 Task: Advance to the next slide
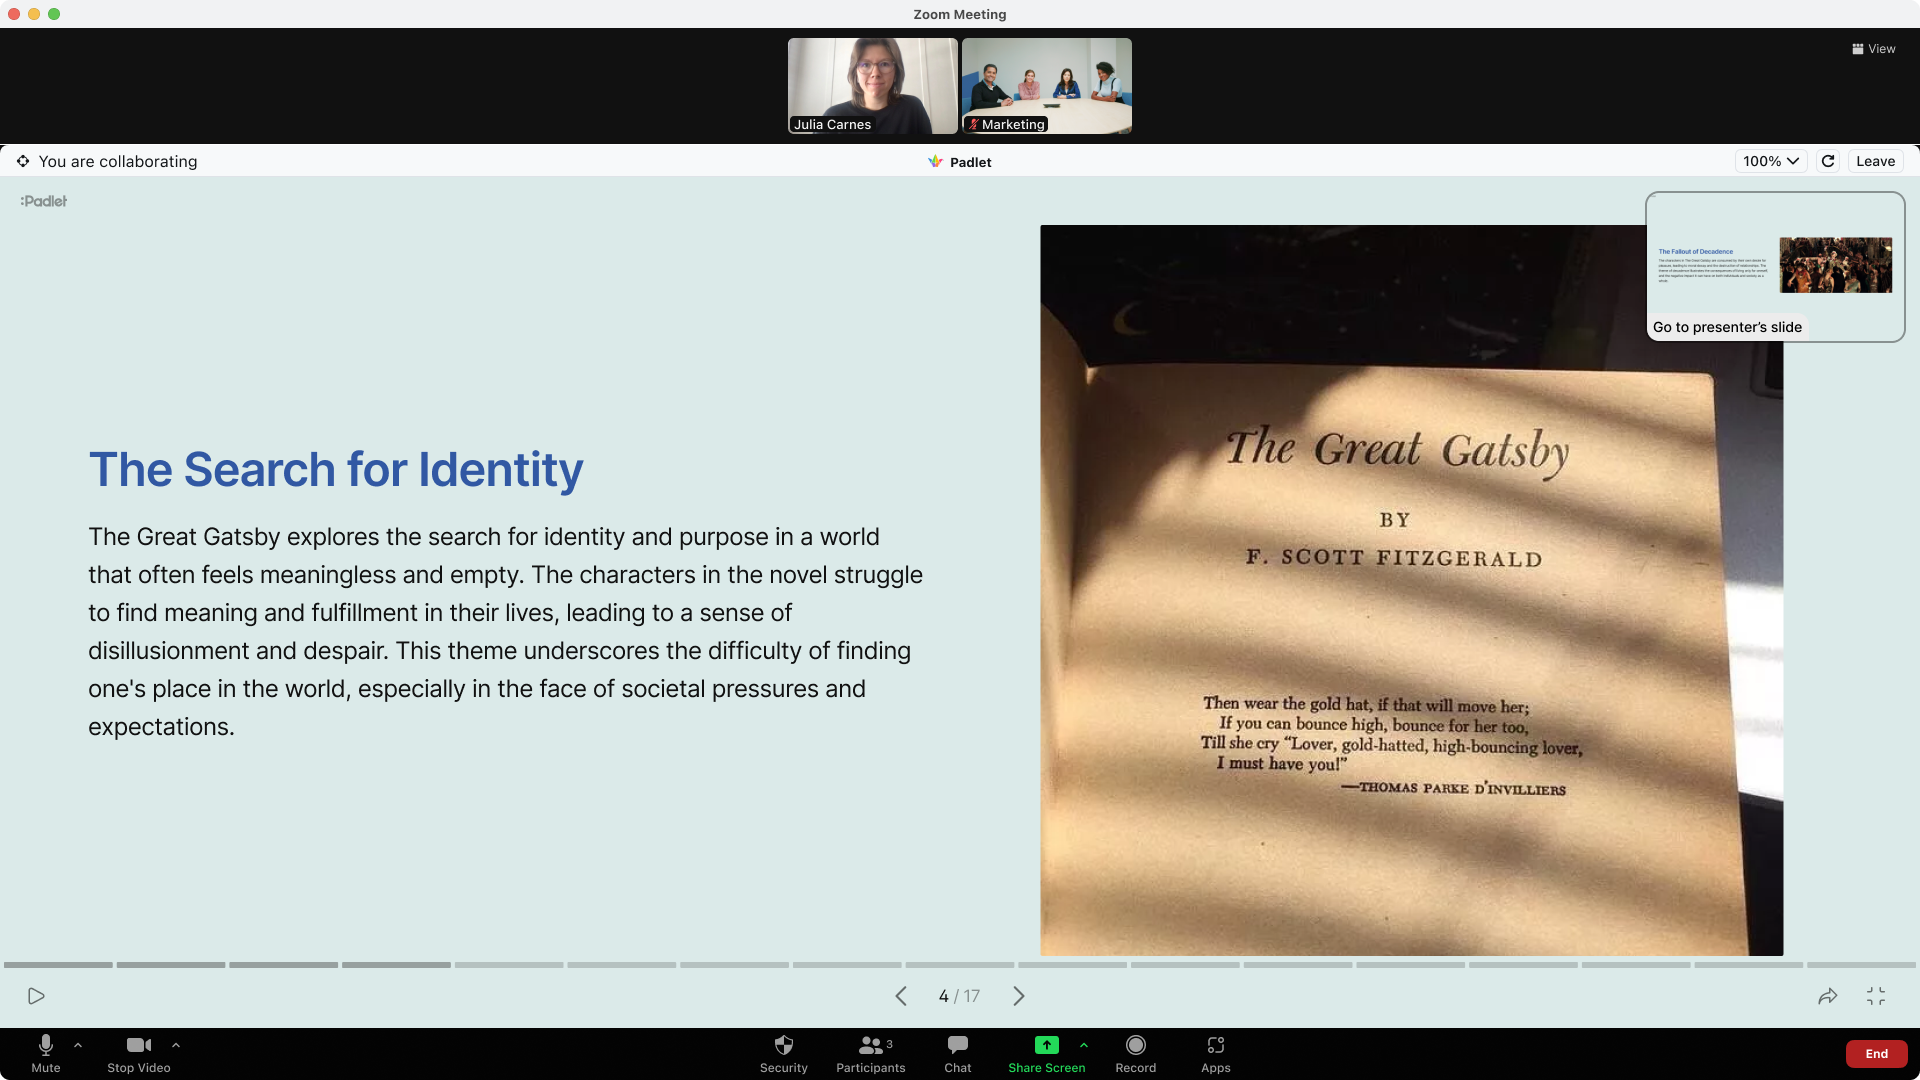pos(1019,996)
